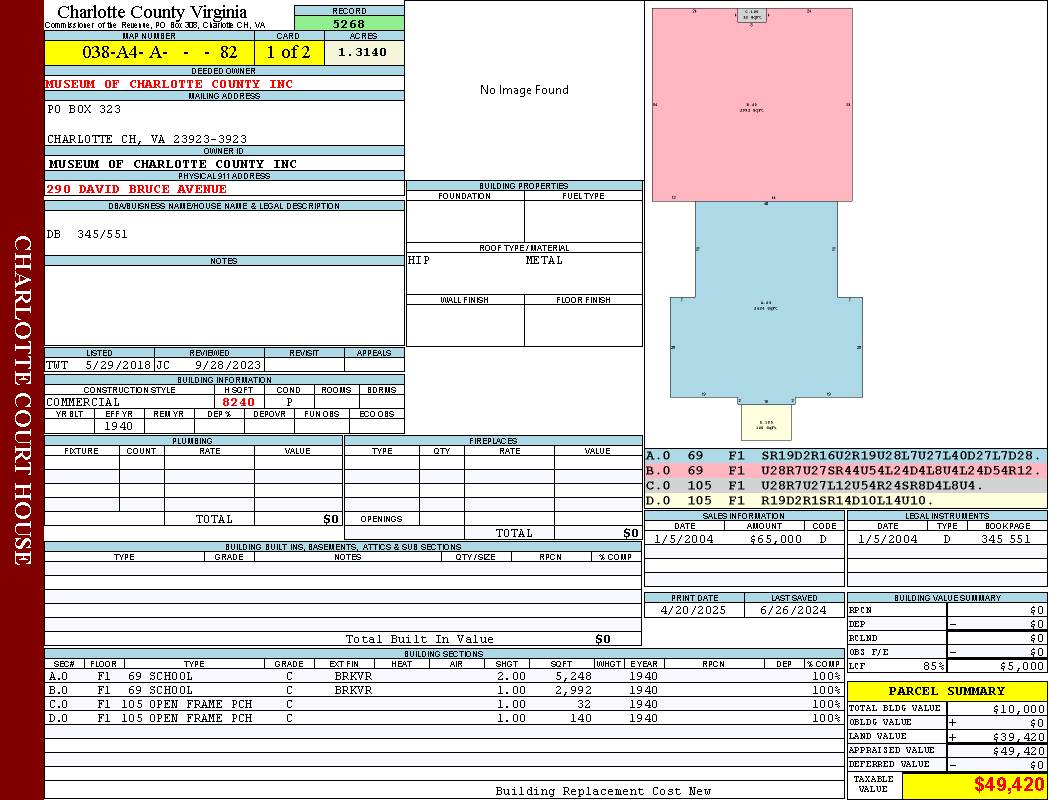1050x800 pixels.
Task: Click building section row A.0 69 SCHOOL
Action: pyautogui.click(x=445, y=676)
